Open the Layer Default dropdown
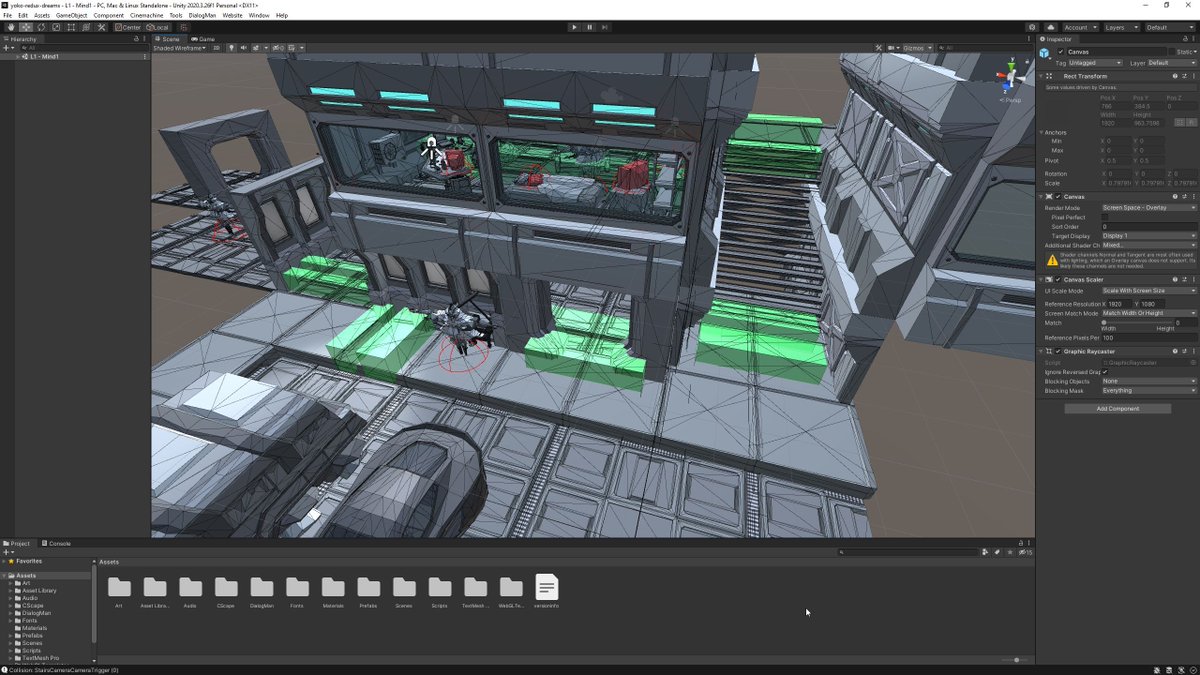Viewport: 1200px width, 675px height. point(1171,63)
